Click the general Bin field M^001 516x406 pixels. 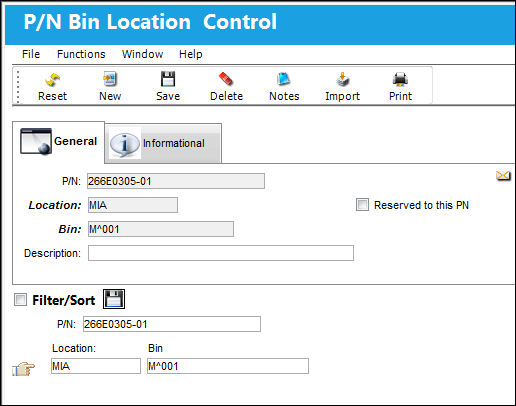[161, 229]
